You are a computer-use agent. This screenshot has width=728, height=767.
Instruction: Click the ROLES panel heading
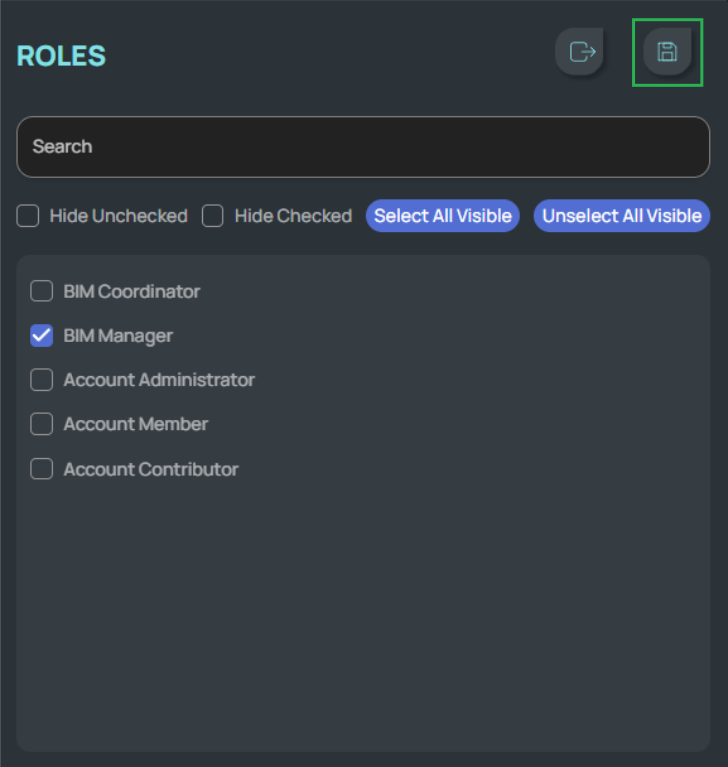(61, 56)
